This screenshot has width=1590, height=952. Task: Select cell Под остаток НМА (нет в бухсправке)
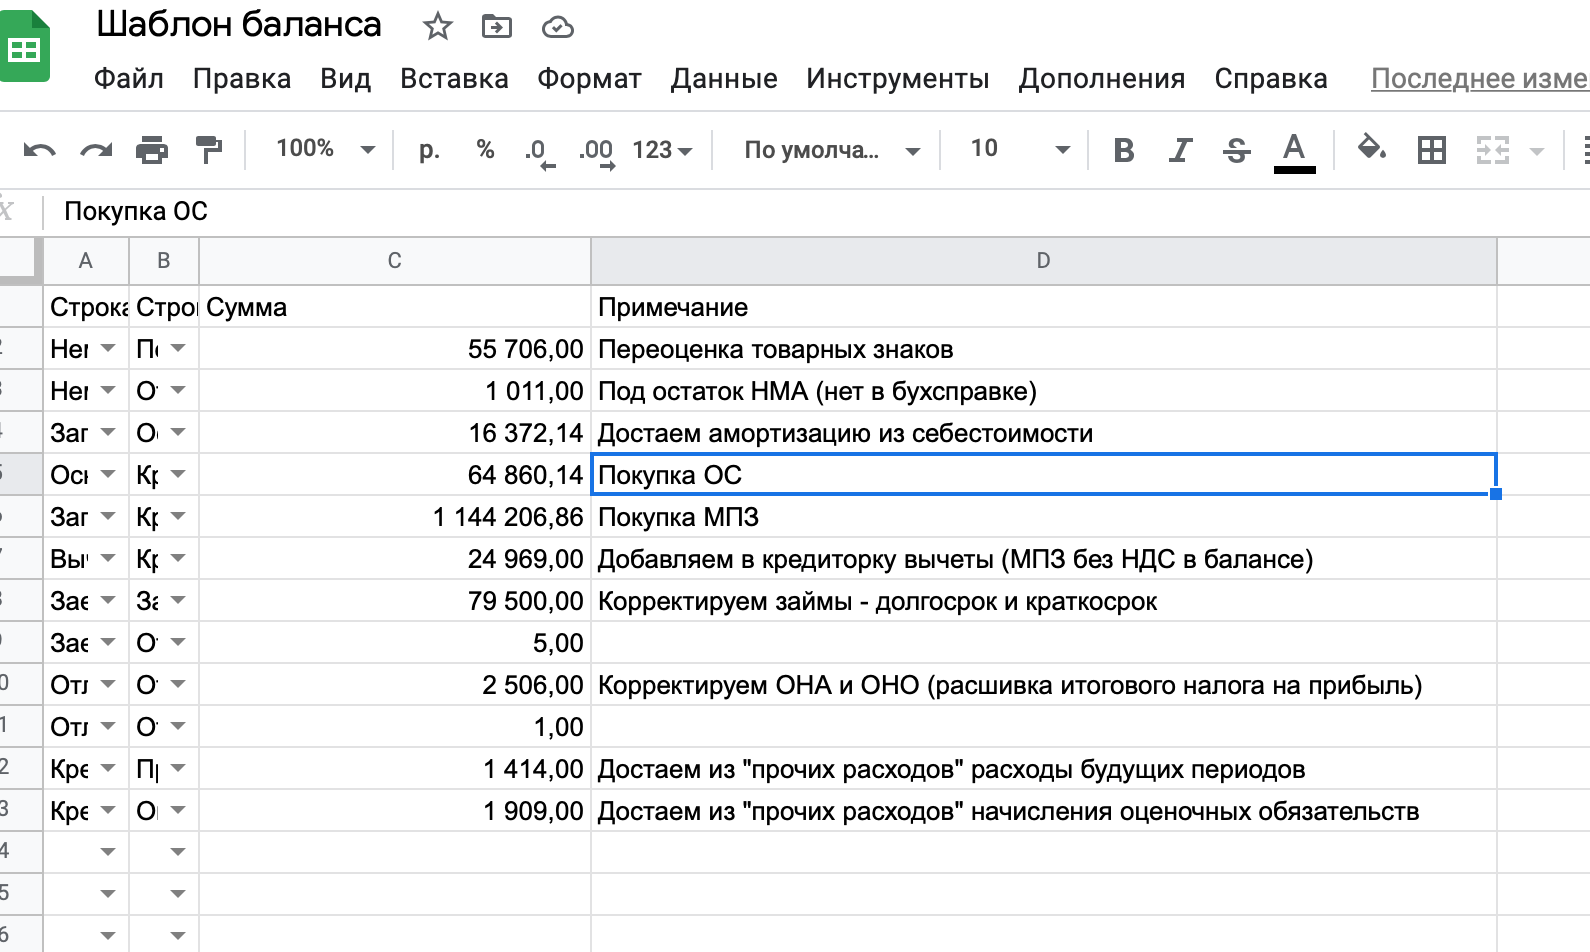pos(1044,391)
